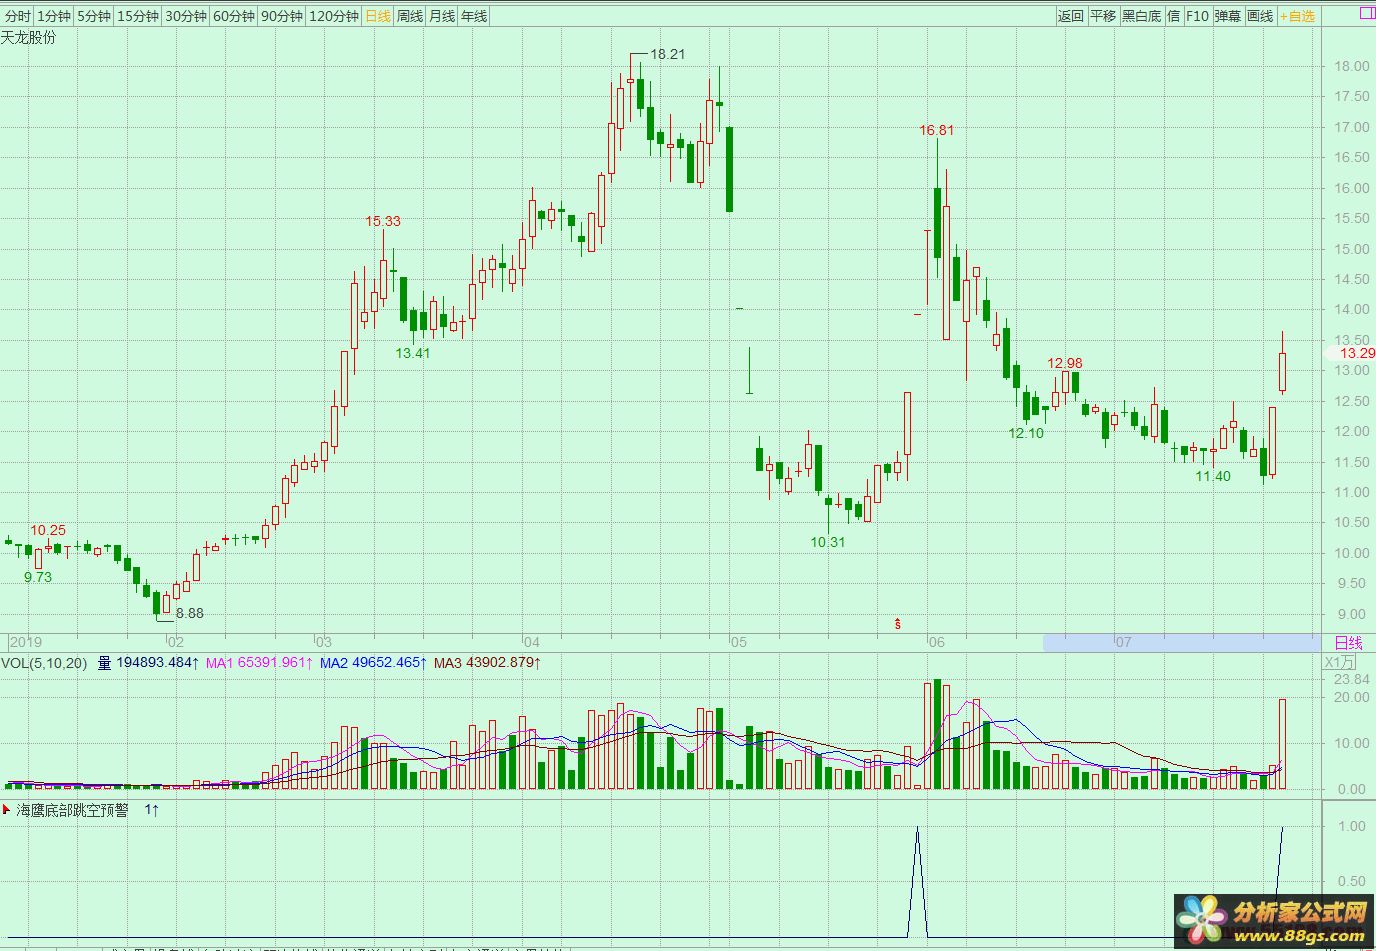Switch to 年线 yearly chart
This screenshot has height=951, width=1376.
point(474,16)
